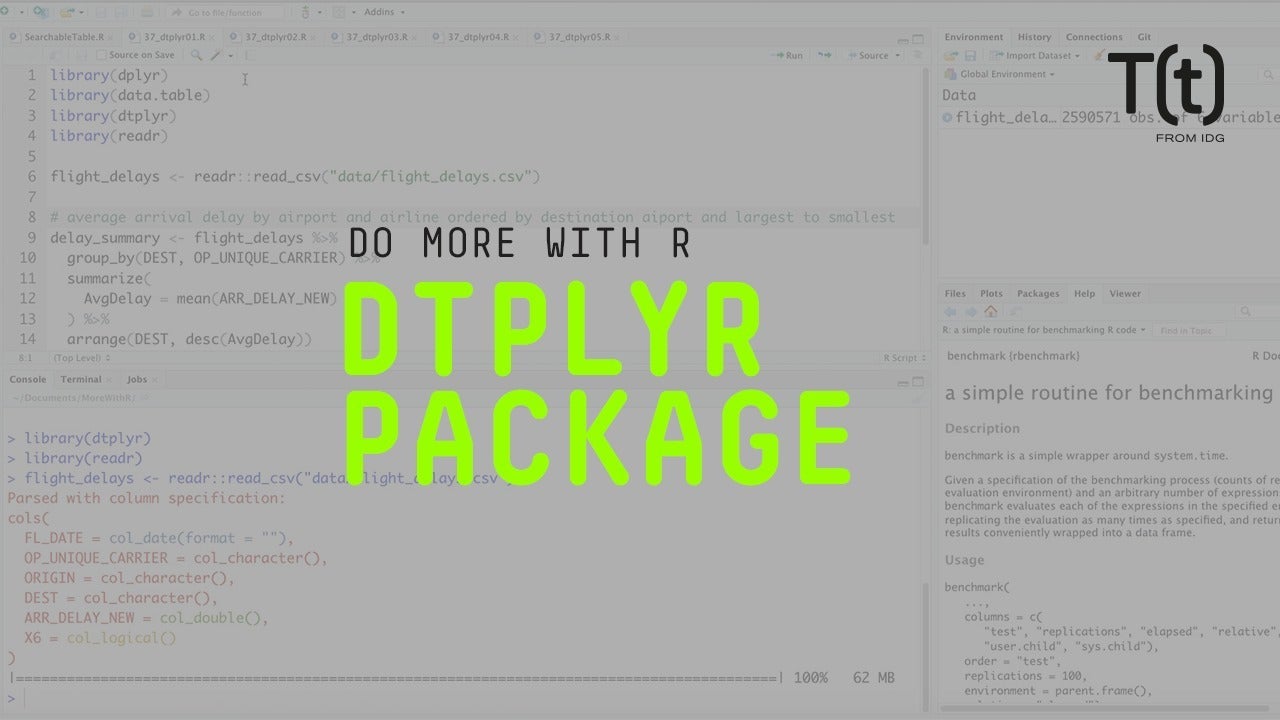Image resolution: width=1280 pixels, height=720 pixels.
Task: Switch to 37_dtplyr02.R tab
Action: point(275,37)
